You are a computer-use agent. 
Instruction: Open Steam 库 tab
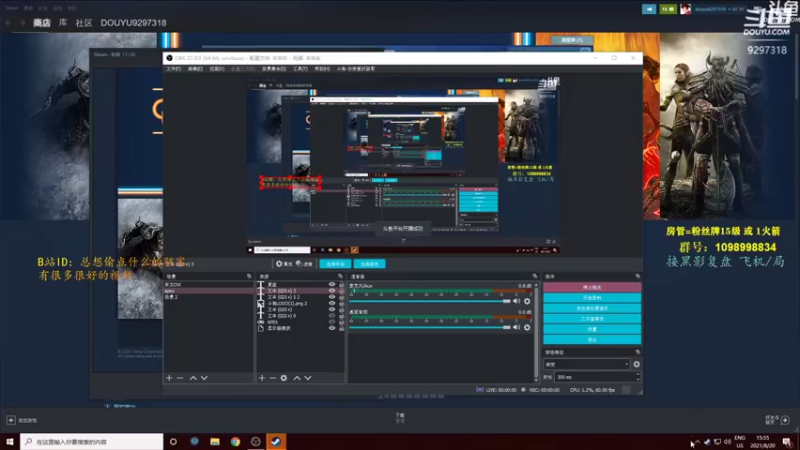[x=63, y=23]
